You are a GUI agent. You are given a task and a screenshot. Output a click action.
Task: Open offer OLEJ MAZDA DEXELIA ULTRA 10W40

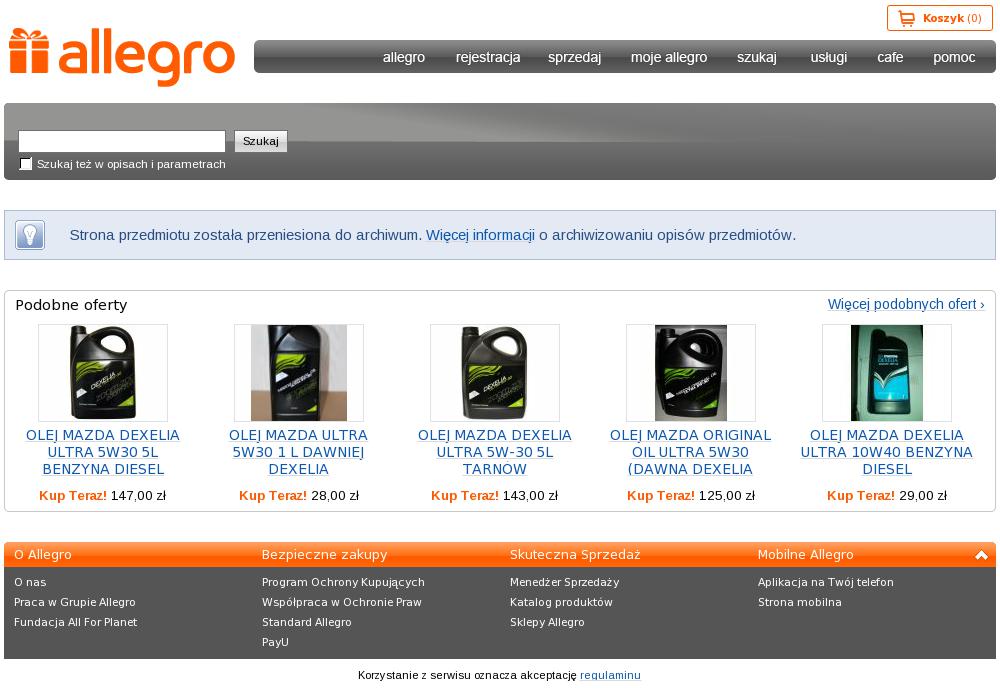pos(886,452)
